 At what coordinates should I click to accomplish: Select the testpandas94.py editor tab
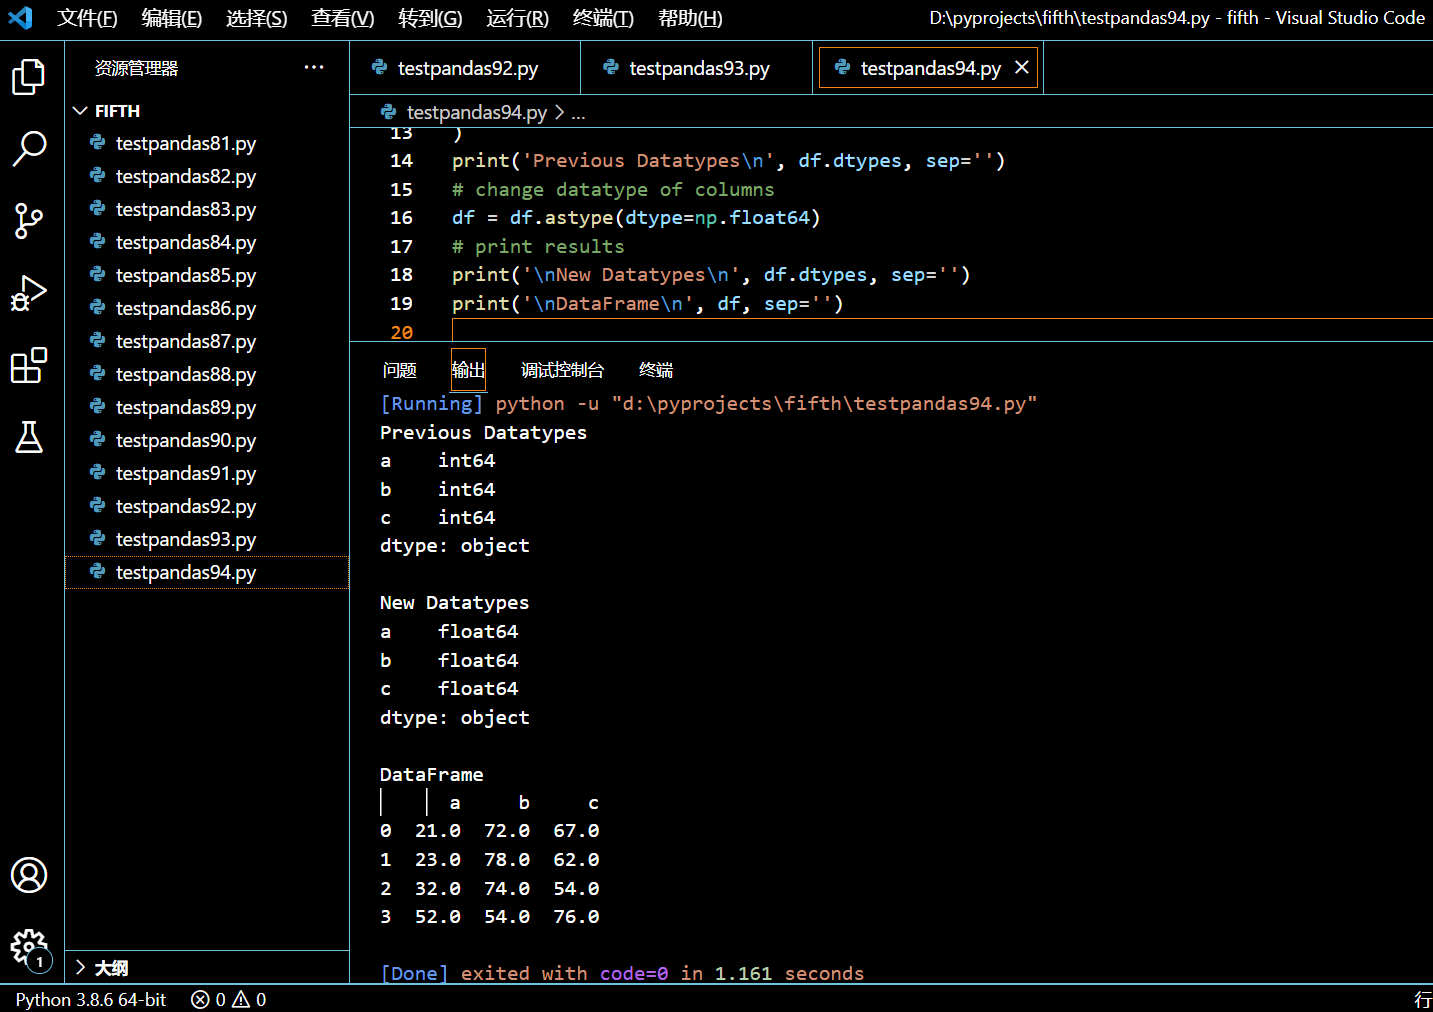928,68
